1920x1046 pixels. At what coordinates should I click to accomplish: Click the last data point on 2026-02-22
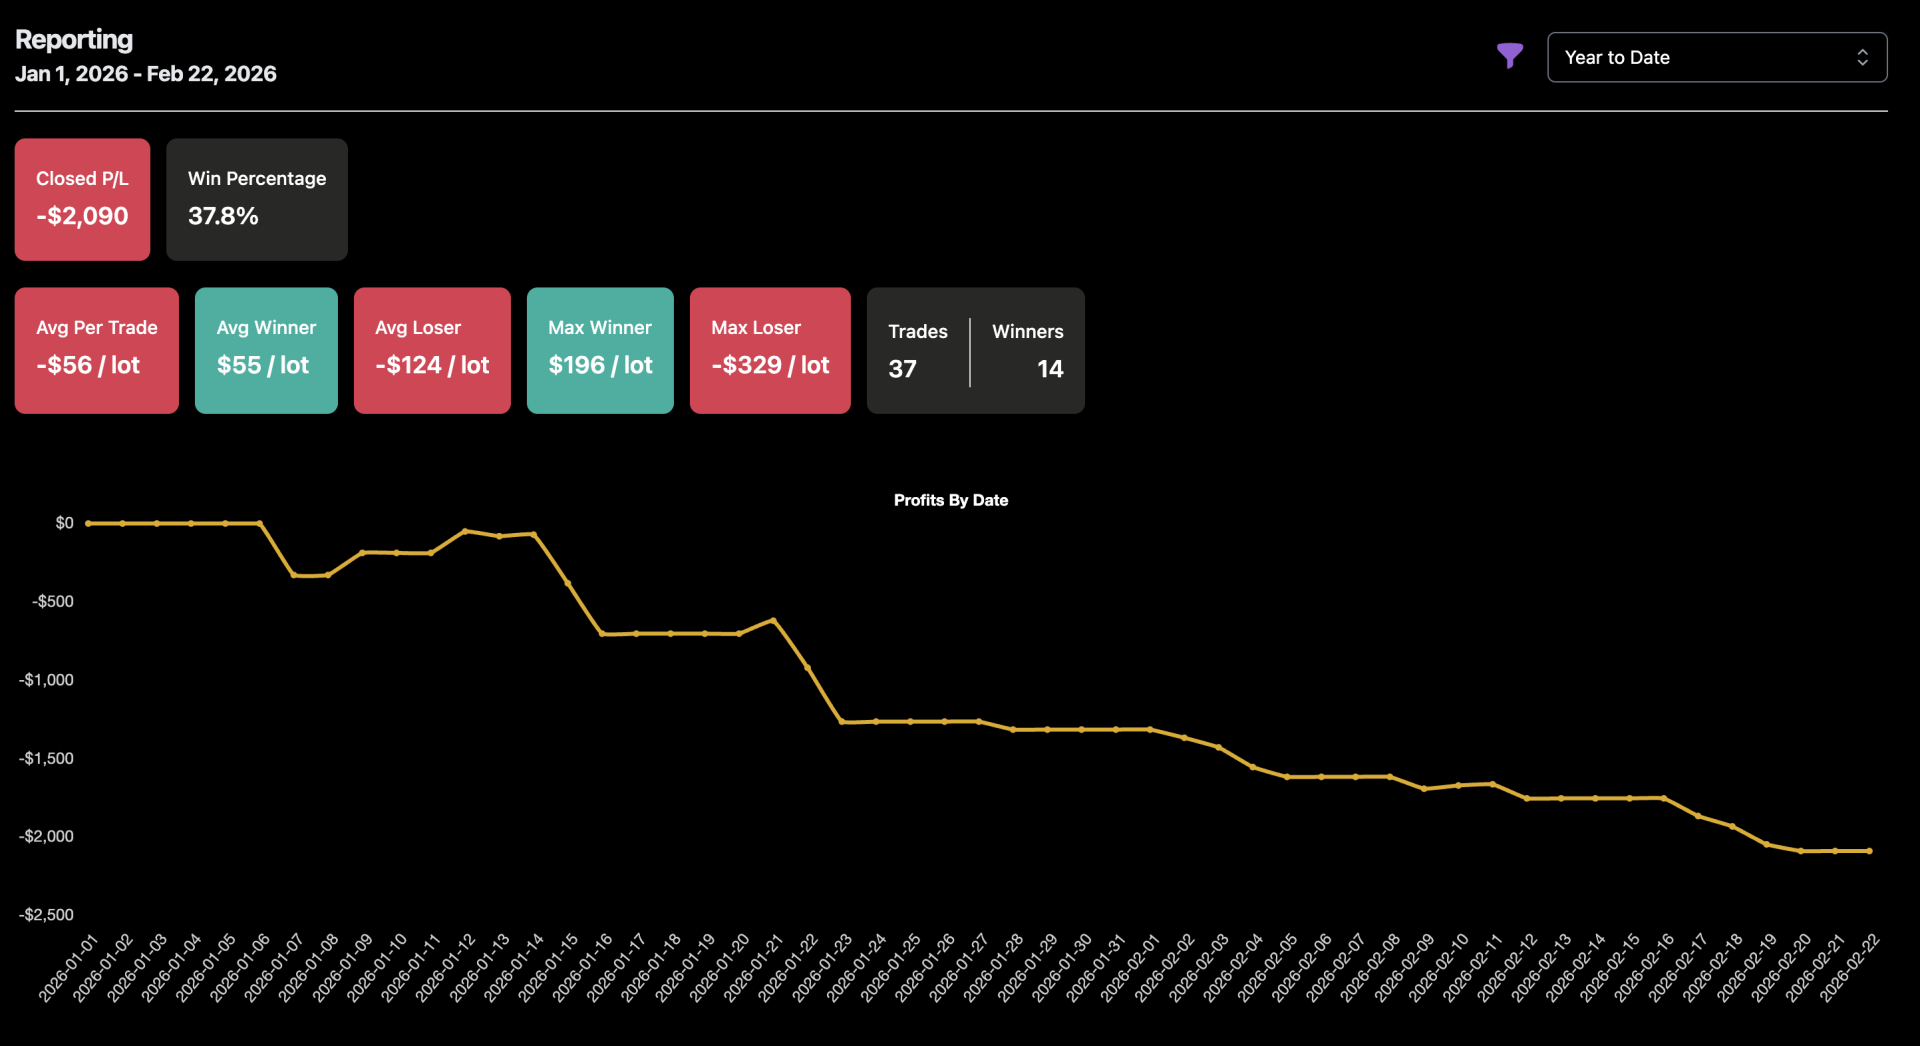tap(1869, 851)
